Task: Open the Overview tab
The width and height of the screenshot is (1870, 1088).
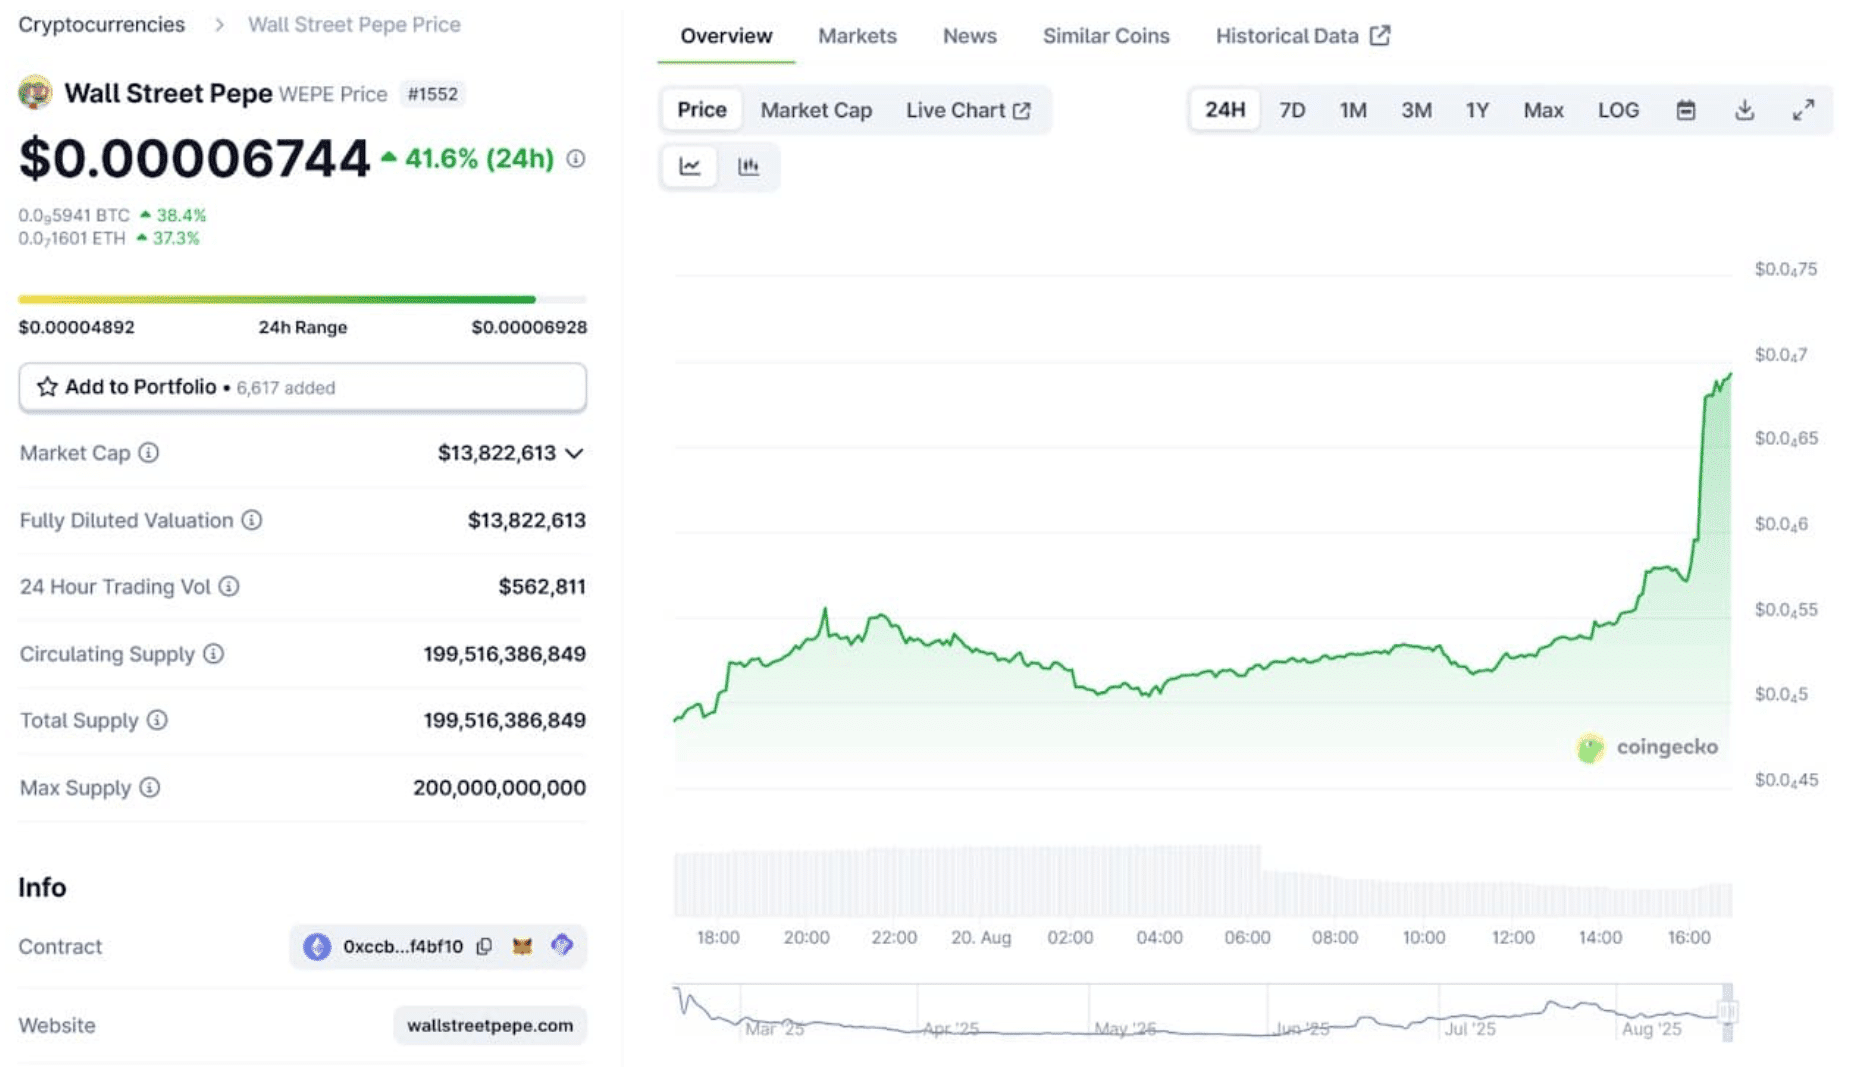Action: tap(726, 36)
